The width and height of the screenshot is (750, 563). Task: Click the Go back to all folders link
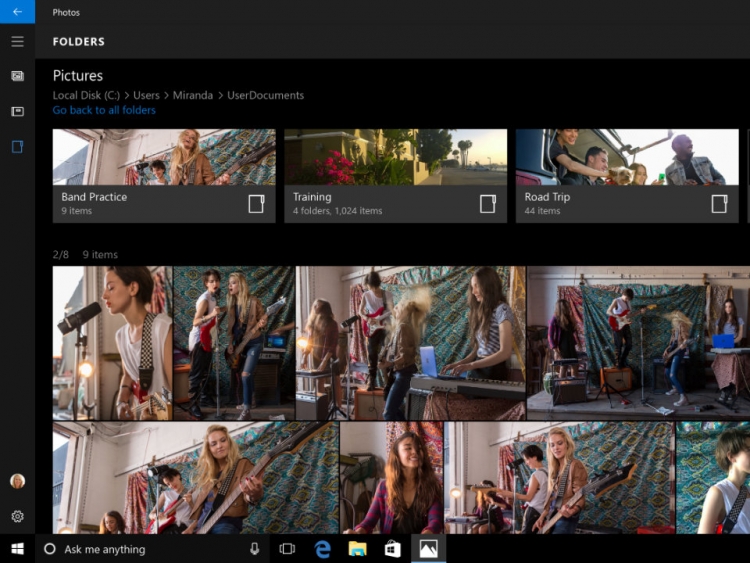click(x=104, y=110)
